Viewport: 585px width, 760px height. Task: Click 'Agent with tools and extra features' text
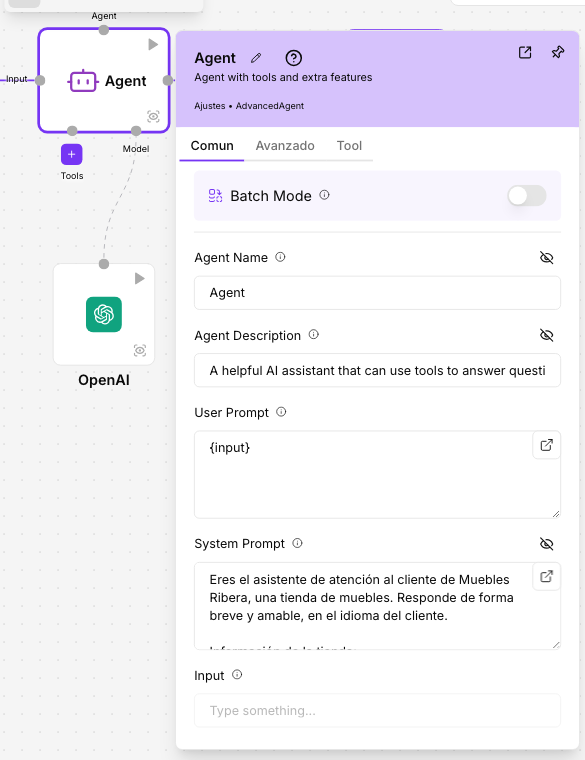click(283, 78)
